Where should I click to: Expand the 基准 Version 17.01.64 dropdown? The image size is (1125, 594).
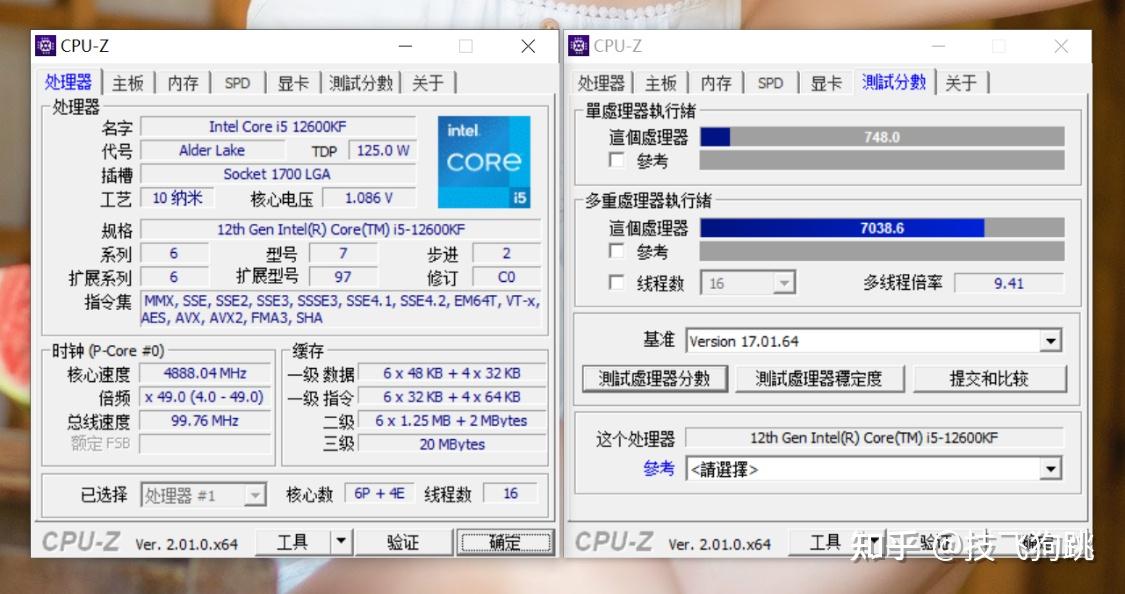coord(873,341)
